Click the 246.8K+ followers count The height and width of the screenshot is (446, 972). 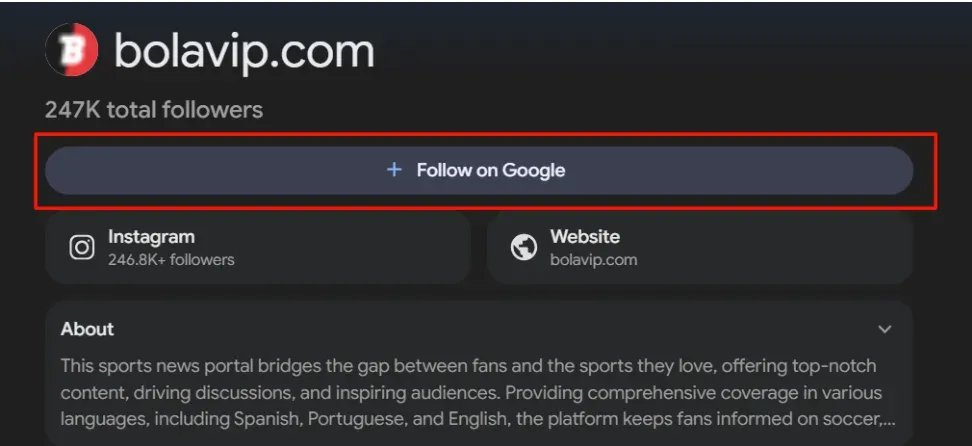click(x=171, y=260)
